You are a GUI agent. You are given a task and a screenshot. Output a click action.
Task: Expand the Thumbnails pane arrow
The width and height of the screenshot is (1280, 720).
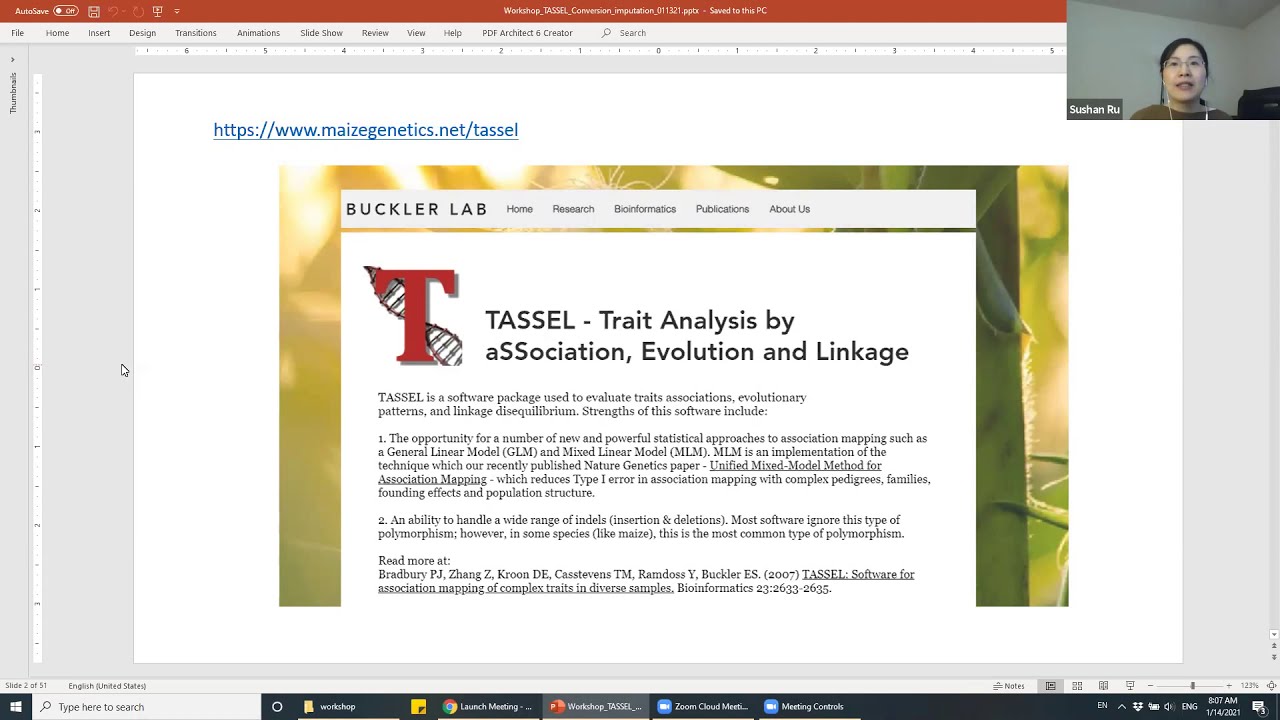12,60
